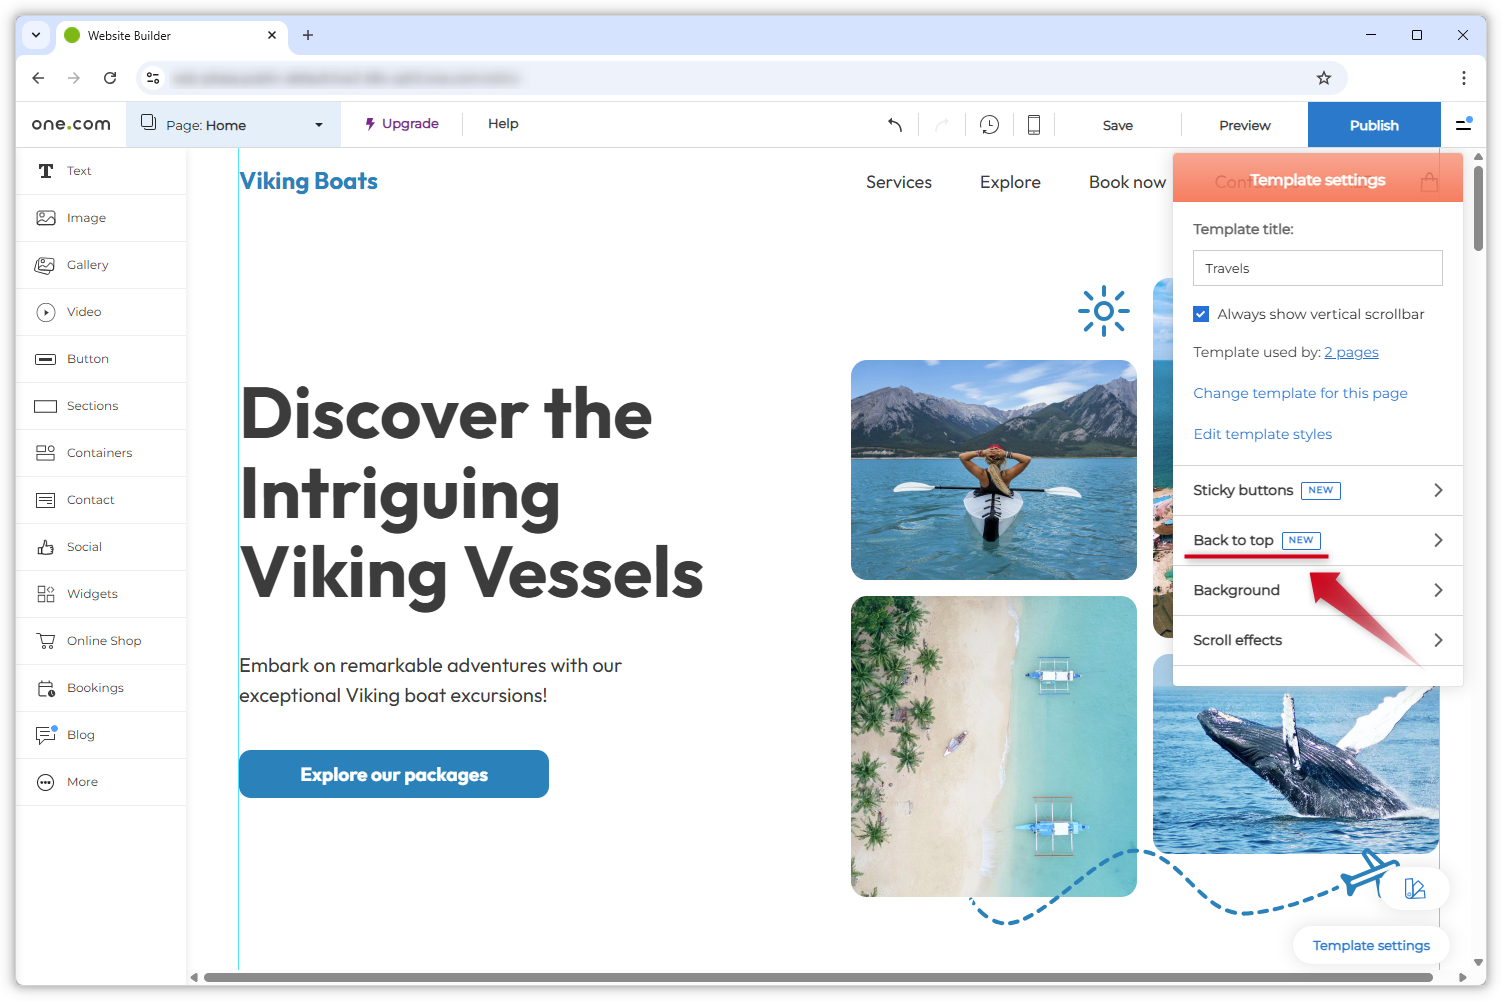
Task: Click Change template for this page
Action: pos(1300,393)
